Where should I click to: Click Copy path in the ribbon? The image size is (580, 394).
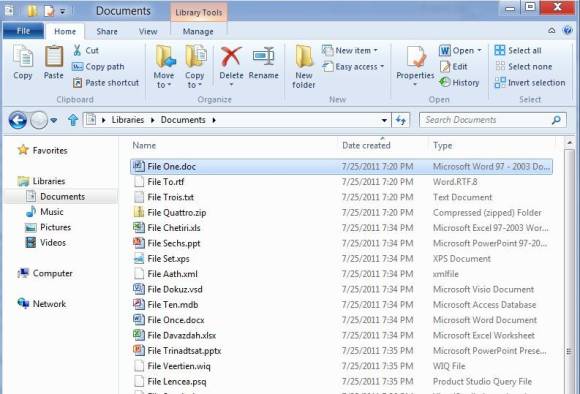tap(98, 67)
